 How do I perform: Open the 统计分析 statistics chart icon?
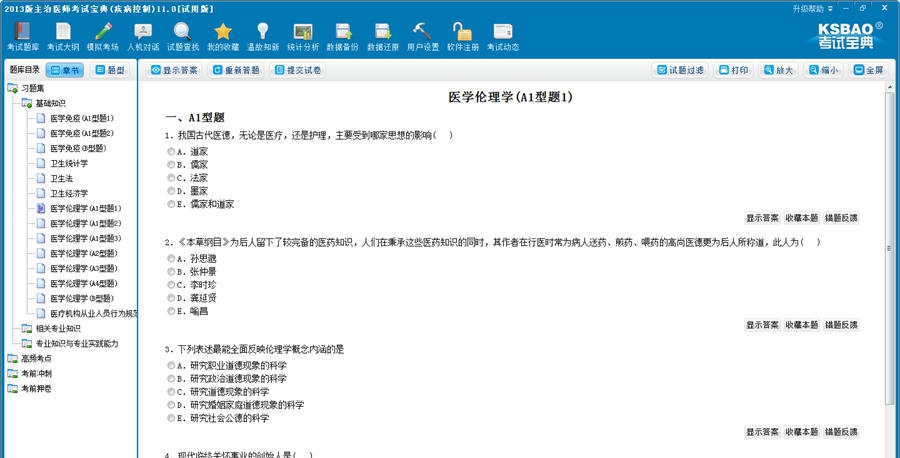(x=302, y=37)
